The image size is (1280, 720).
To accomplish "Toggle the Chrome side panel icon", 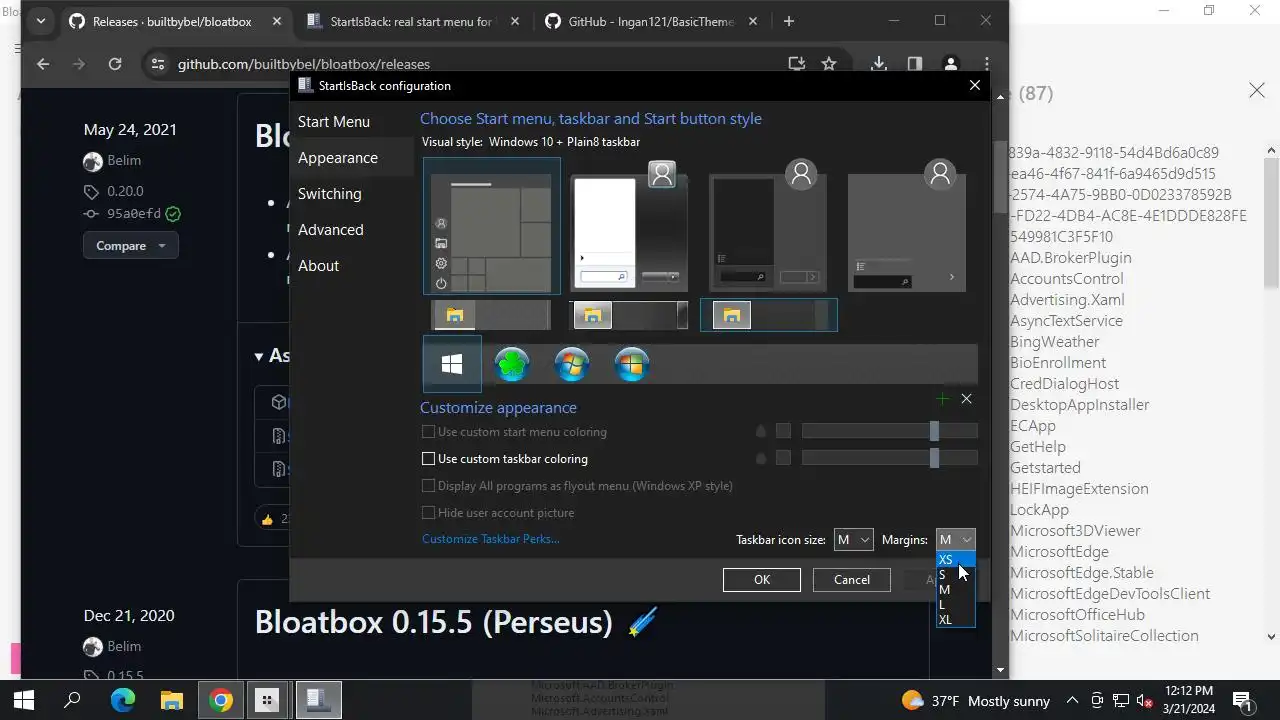I will [x=914, y=64].
